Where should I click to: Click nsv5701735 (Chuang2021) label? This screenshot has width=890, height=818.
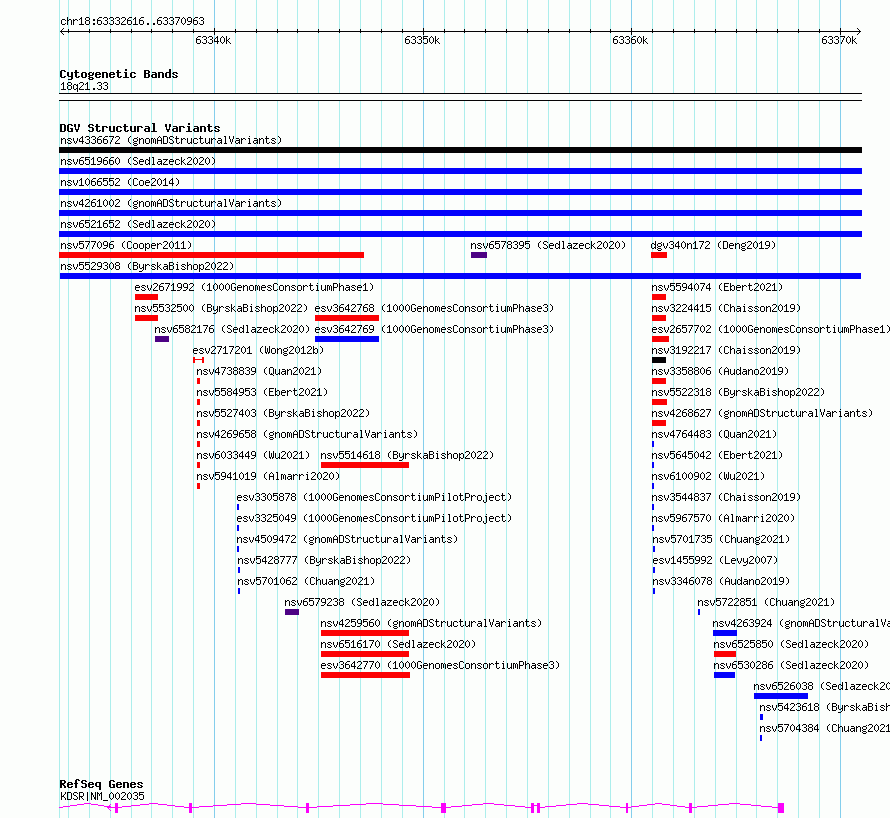point(721,539)
